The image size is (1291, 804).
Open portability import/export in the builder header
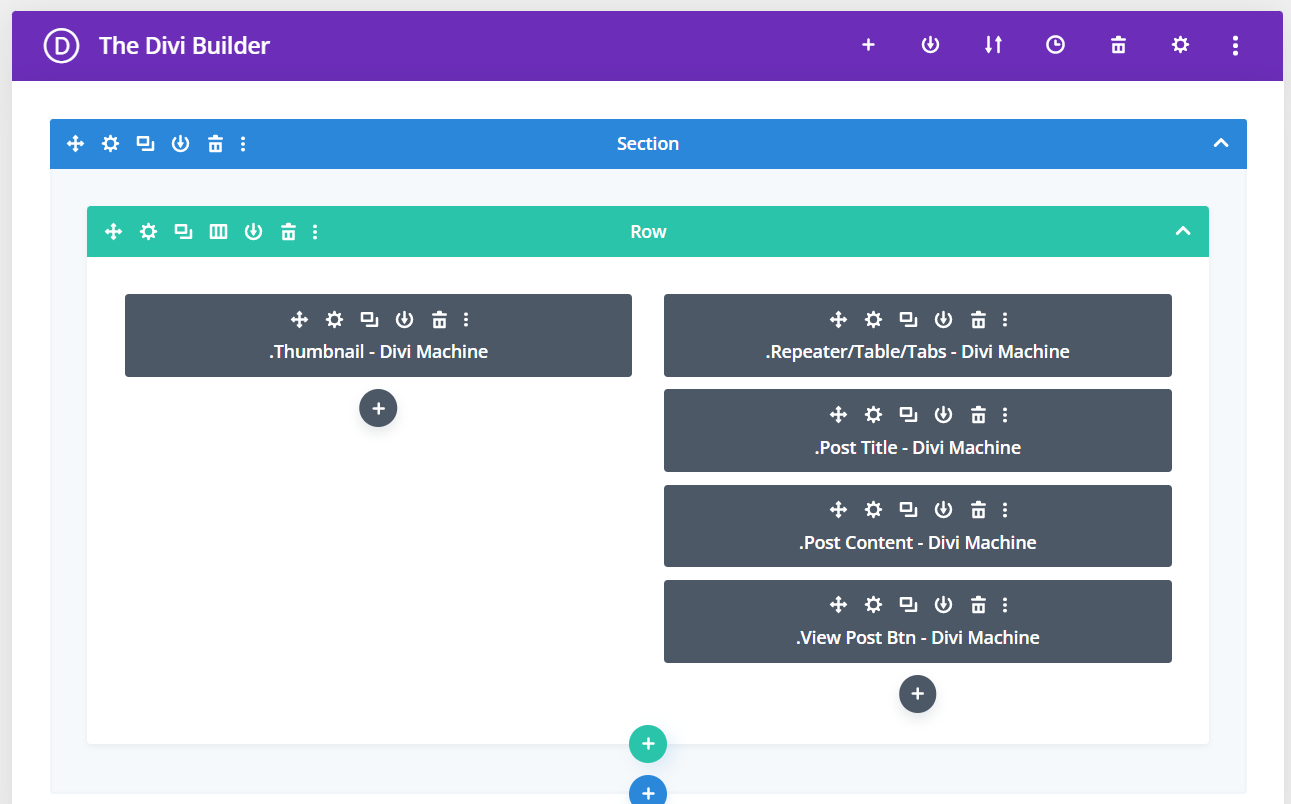coord(993,45)
